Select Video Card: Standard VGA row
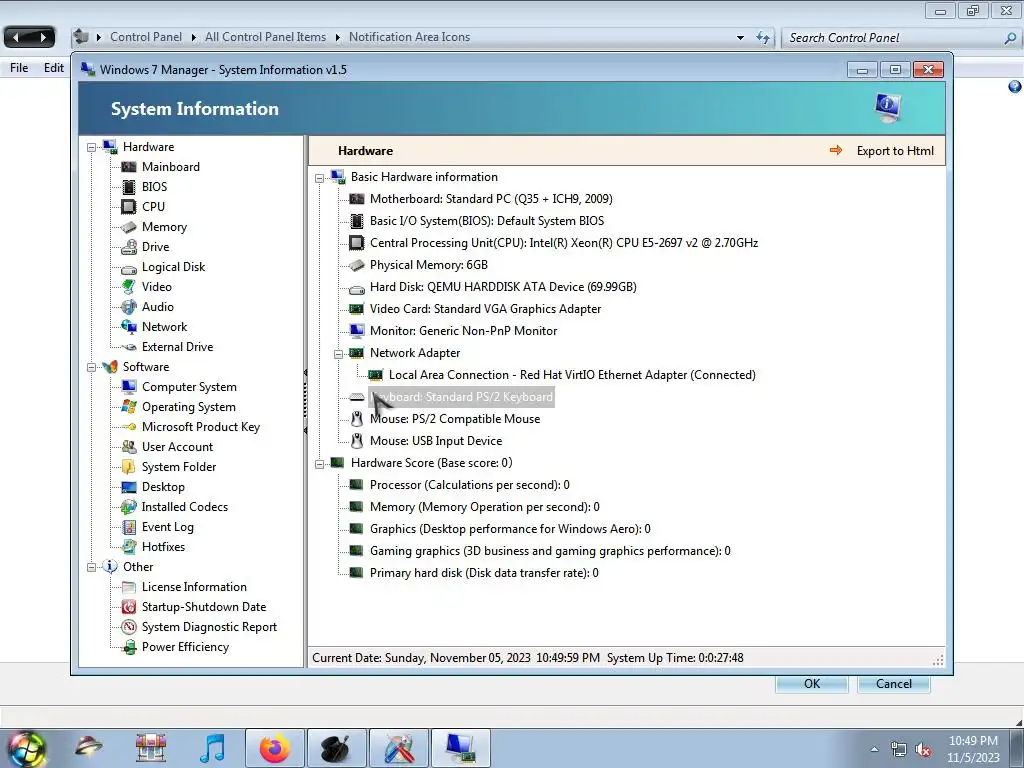Screen dimensions: 1024x768 (x=485, y=309)
